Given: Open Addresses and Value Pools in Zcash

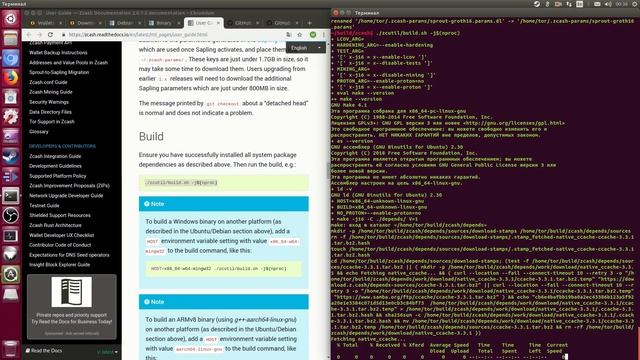Looking at the screenshot, I should (68, 62).
